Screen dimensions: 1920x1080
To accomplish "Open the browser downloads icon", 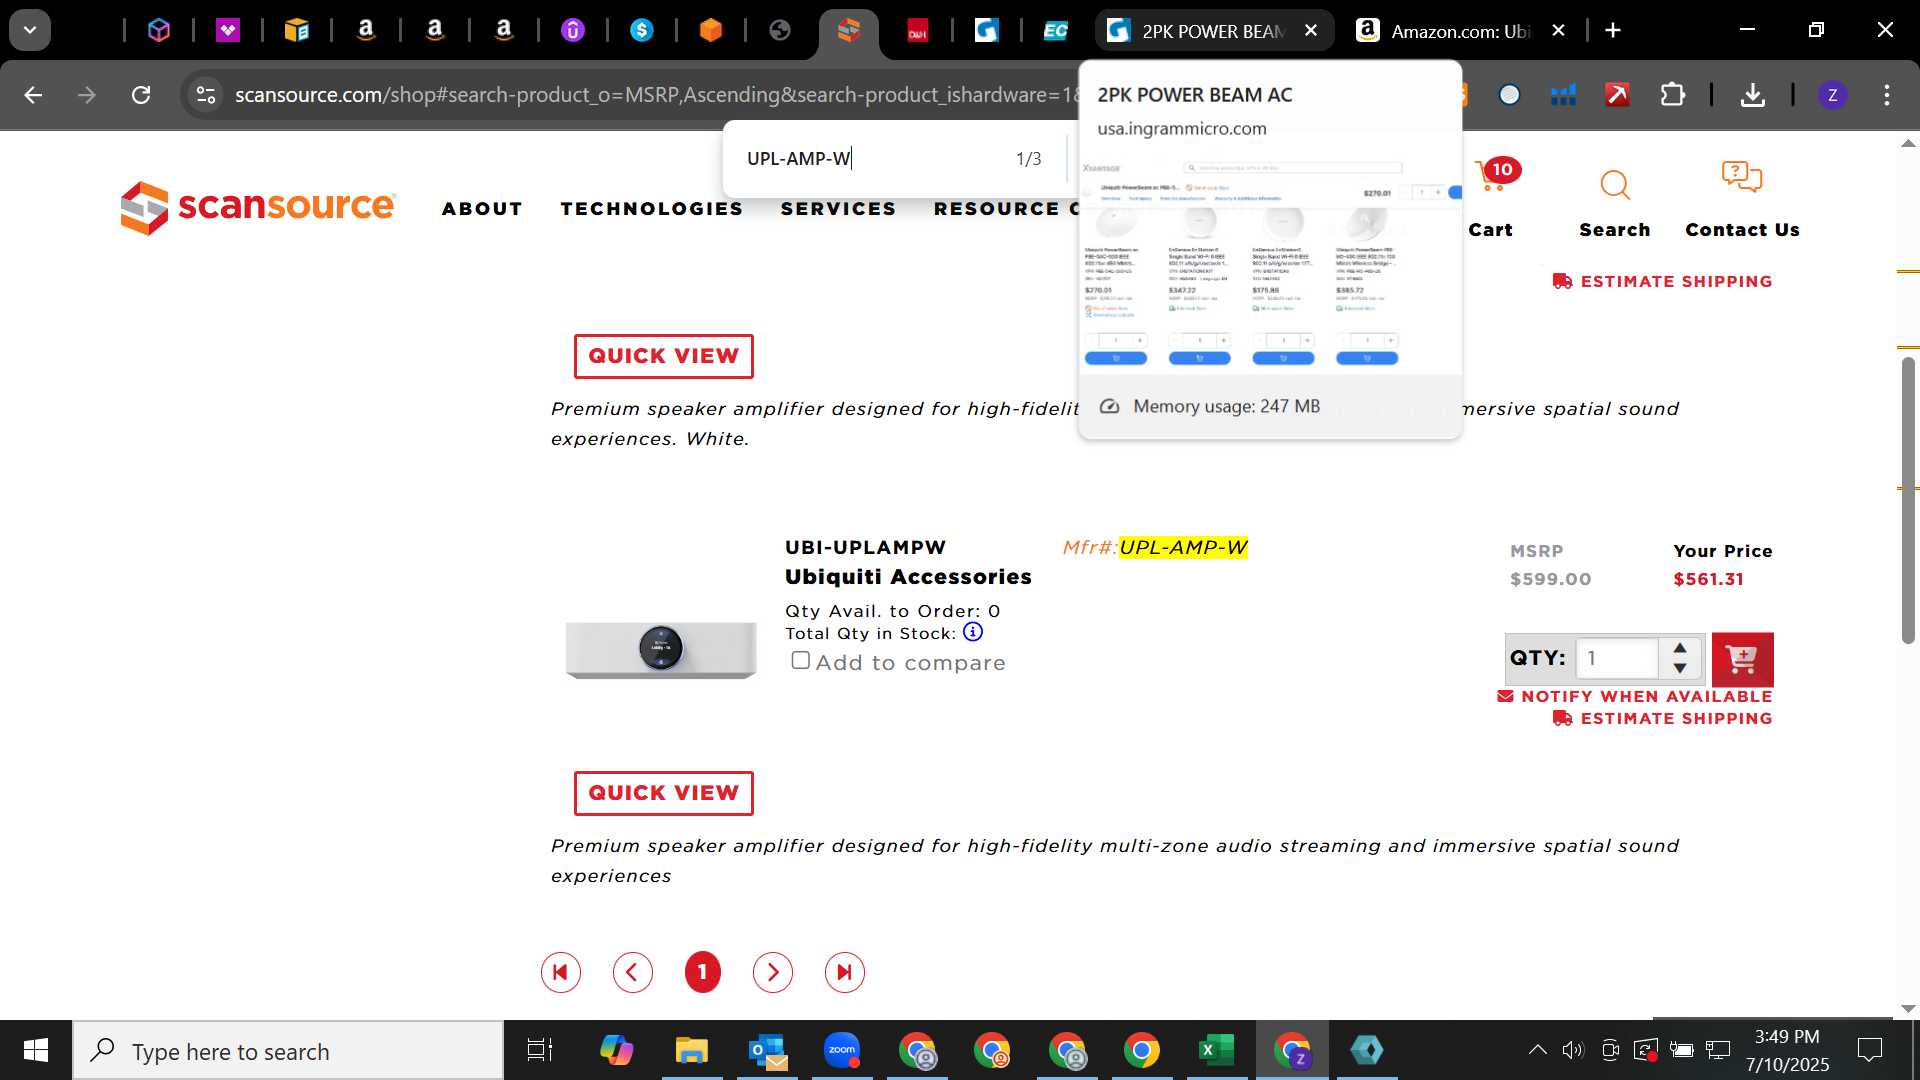I will 1752,95.
